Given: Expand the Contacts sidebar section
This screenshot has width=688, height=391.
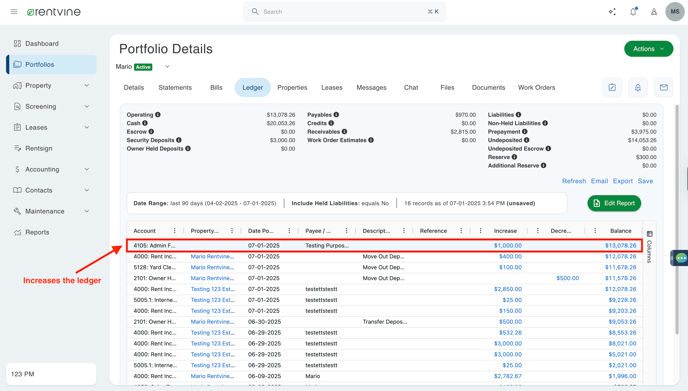Looking at the screenshot, I should coord(86,190).
